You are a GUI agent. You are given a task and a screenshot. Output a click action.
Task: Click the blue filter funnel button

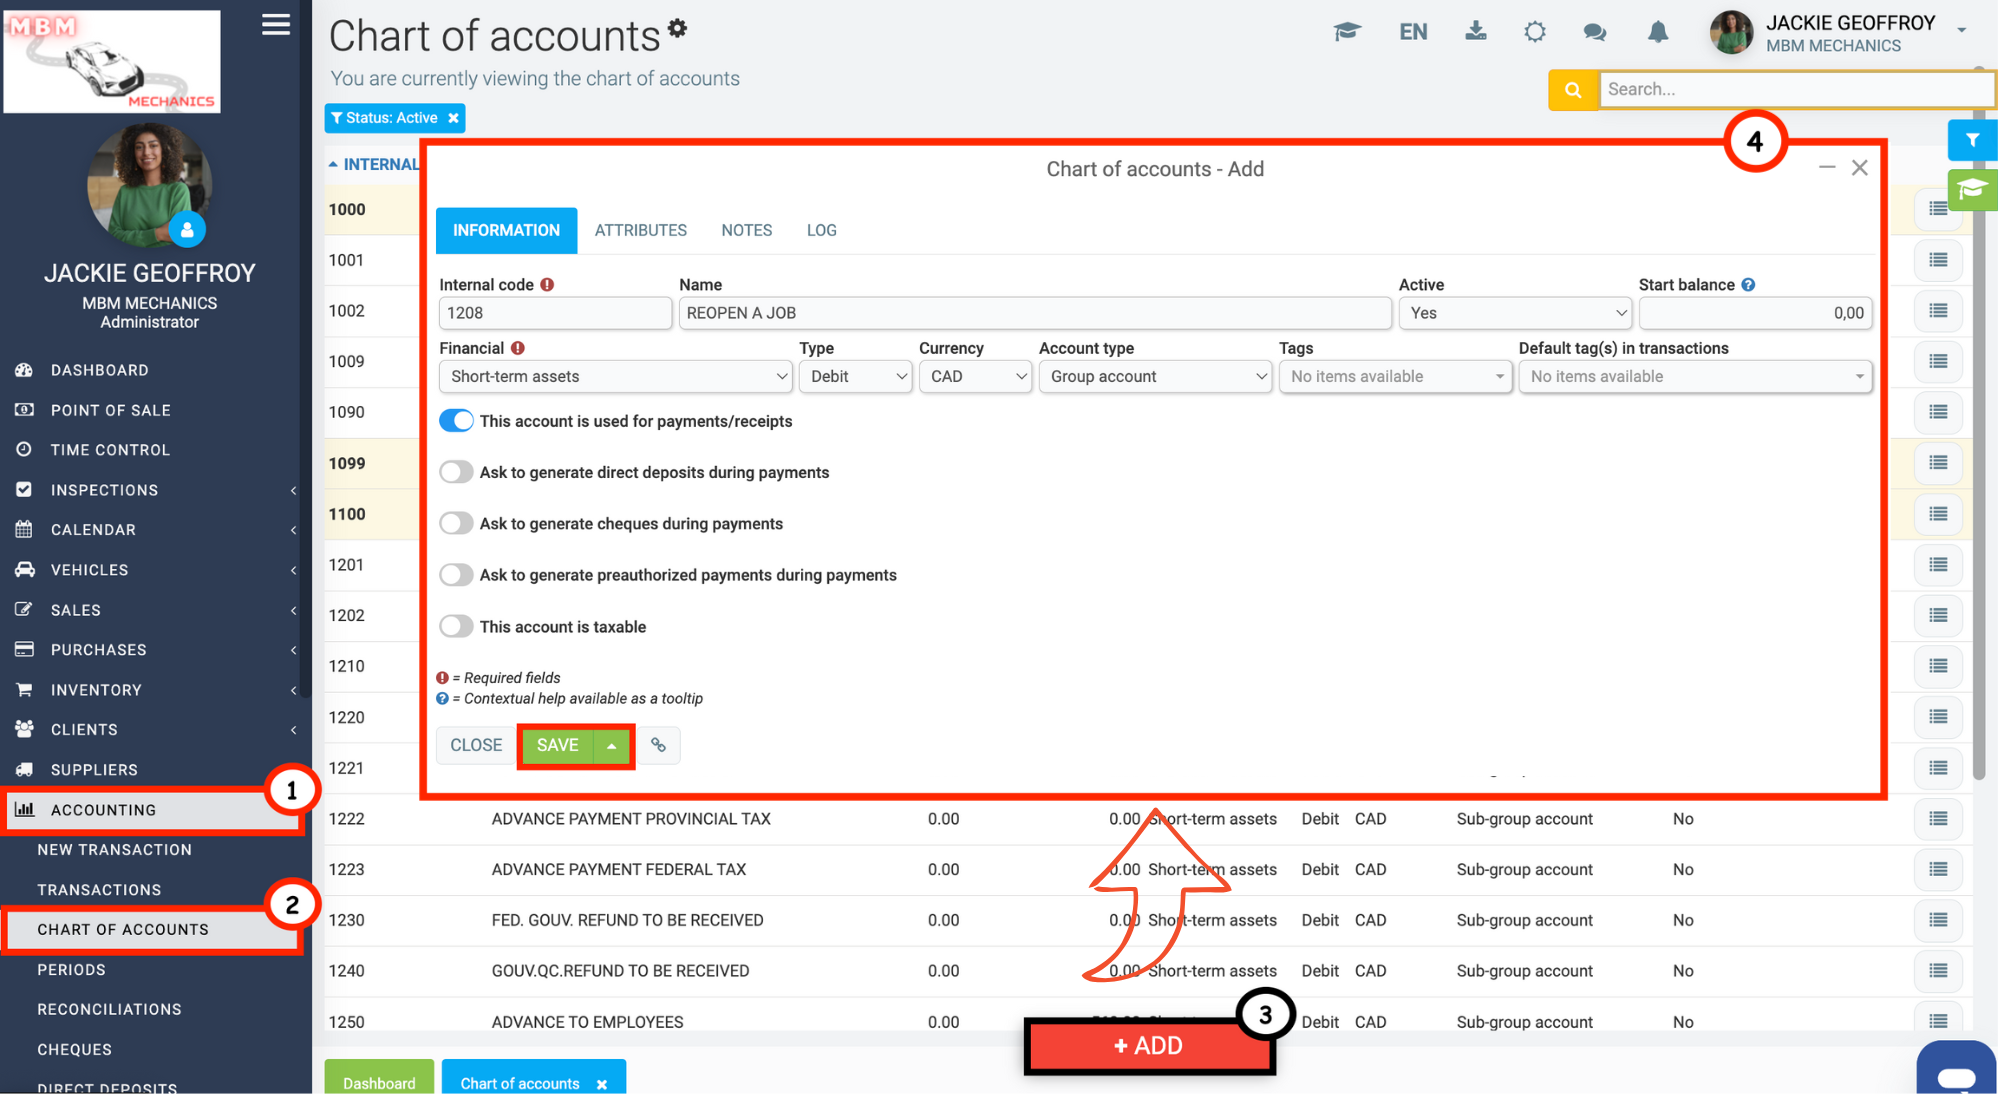pos(1972,140)
